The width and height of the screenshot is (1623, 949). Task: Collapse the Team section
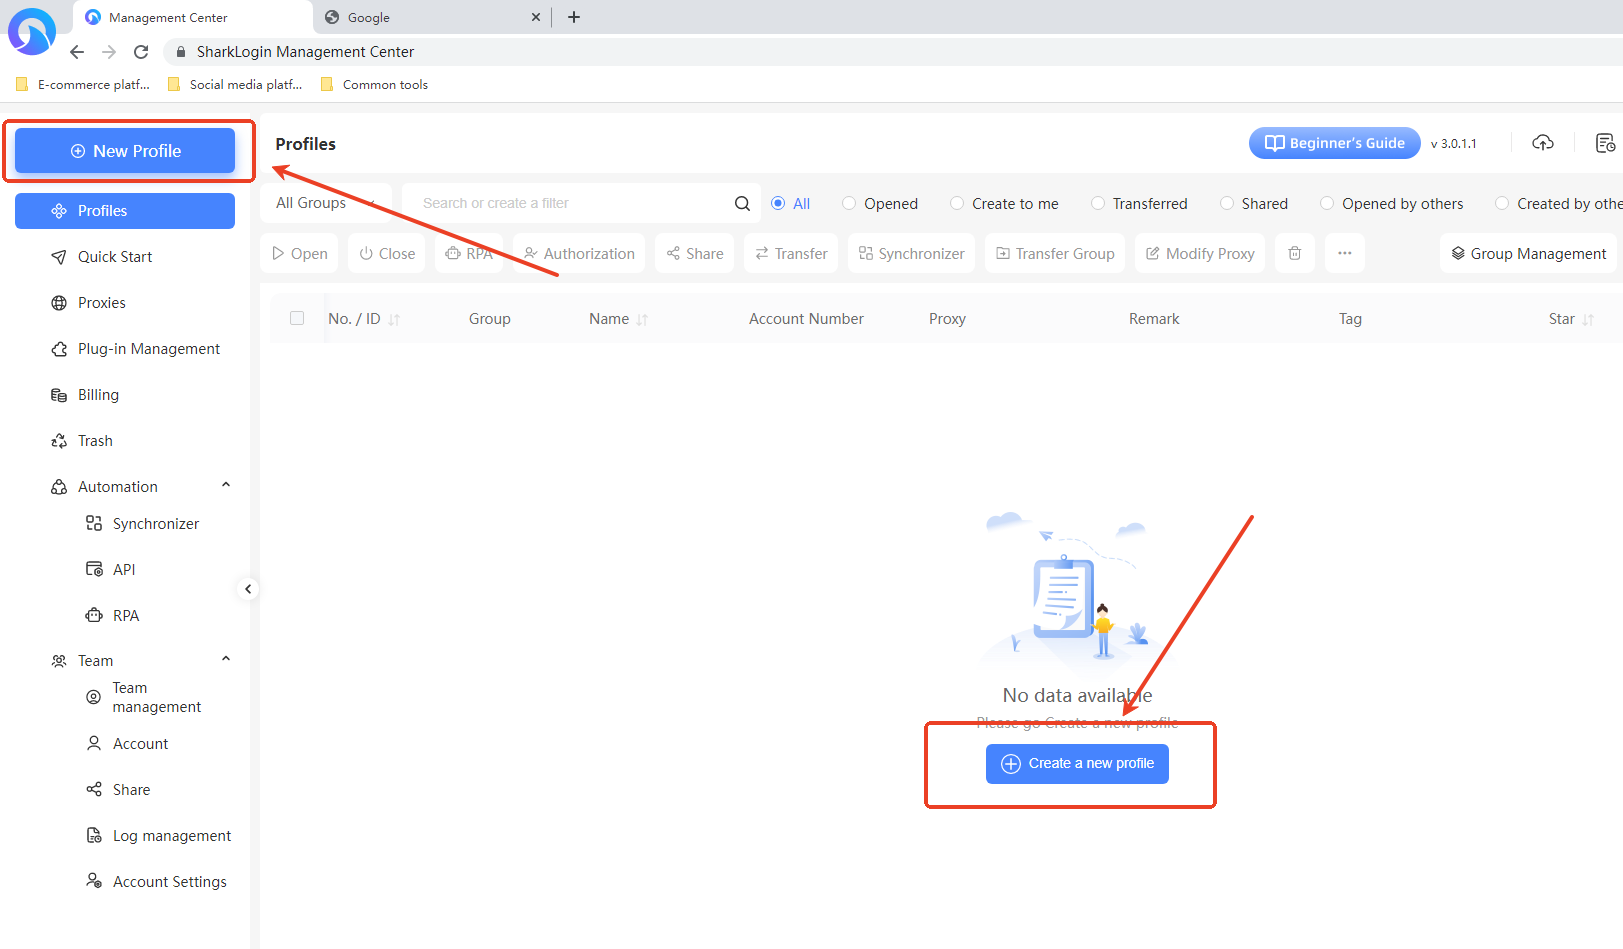[x=226, y=660]
